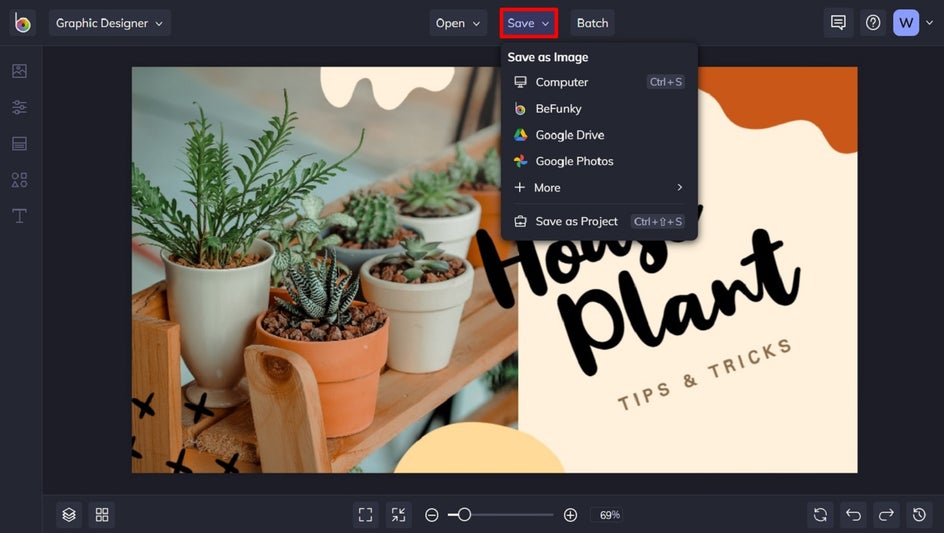Select the Plant text on canvas
Screen dimensions: 944x533
point(677,301)
